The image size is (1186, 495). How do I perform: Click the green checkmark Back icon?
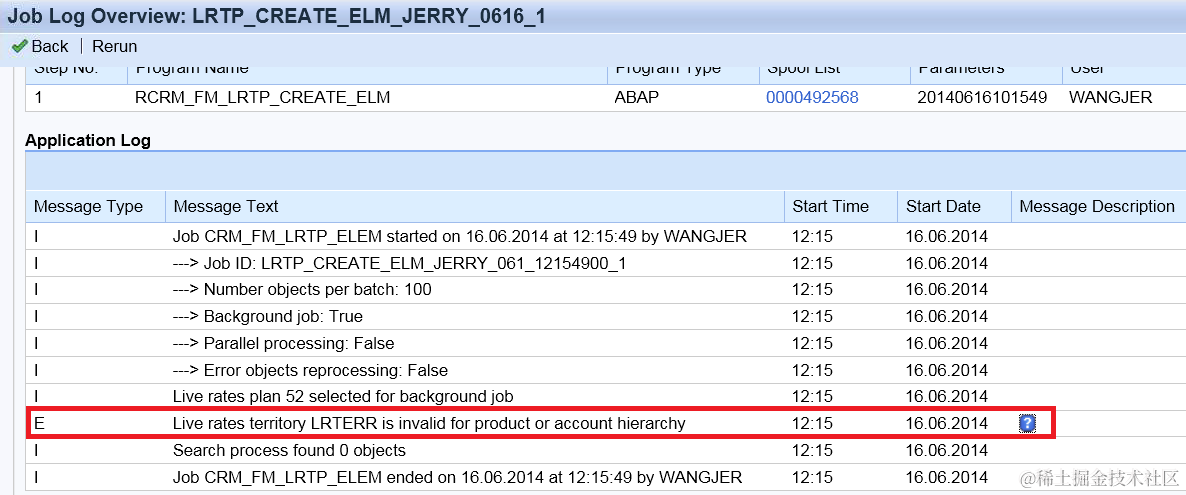(x=20, y=46)
